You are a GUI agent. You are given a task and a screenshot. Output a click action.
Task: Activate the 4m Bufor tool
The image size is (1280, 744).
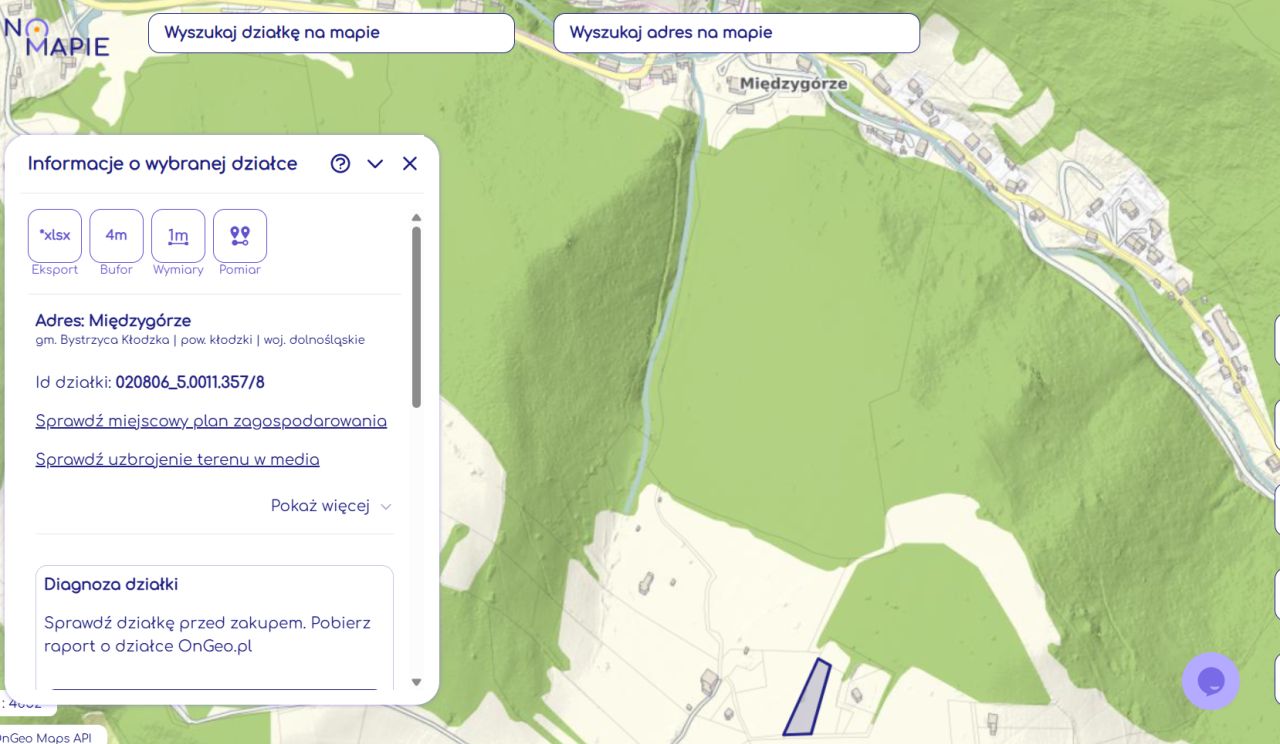point(116,236)
